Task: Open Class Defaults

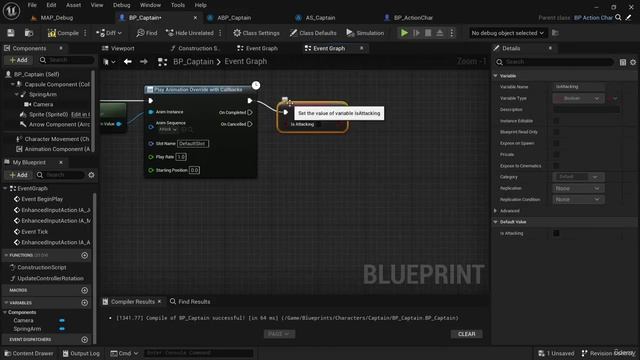Action: (313, 33)
